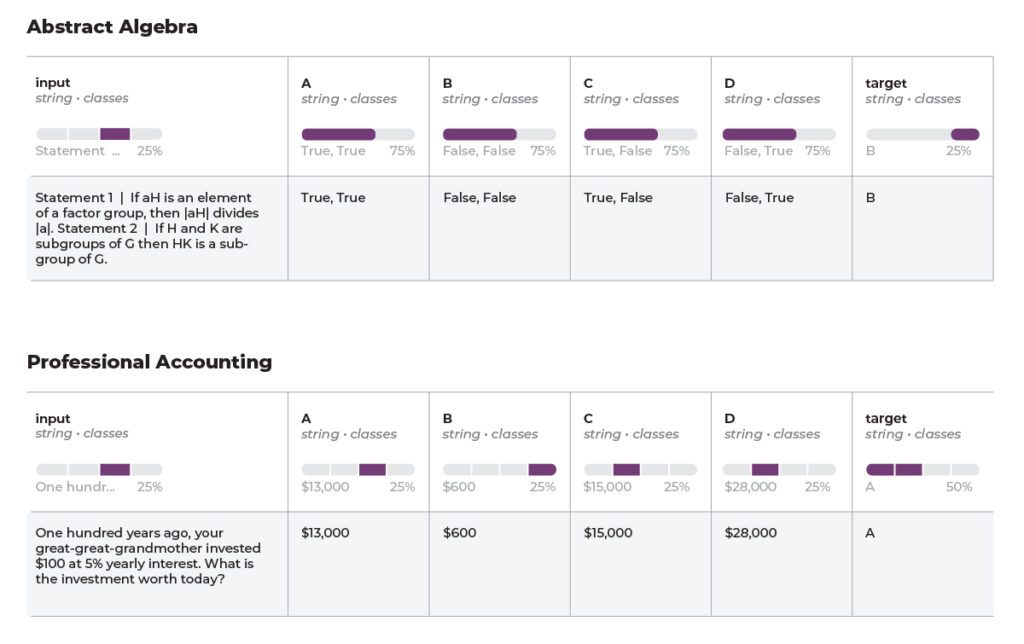Click the distribution bar under "True, True"
The image size is (1024, 644).
pyautogui.click(x=338, y=133)
